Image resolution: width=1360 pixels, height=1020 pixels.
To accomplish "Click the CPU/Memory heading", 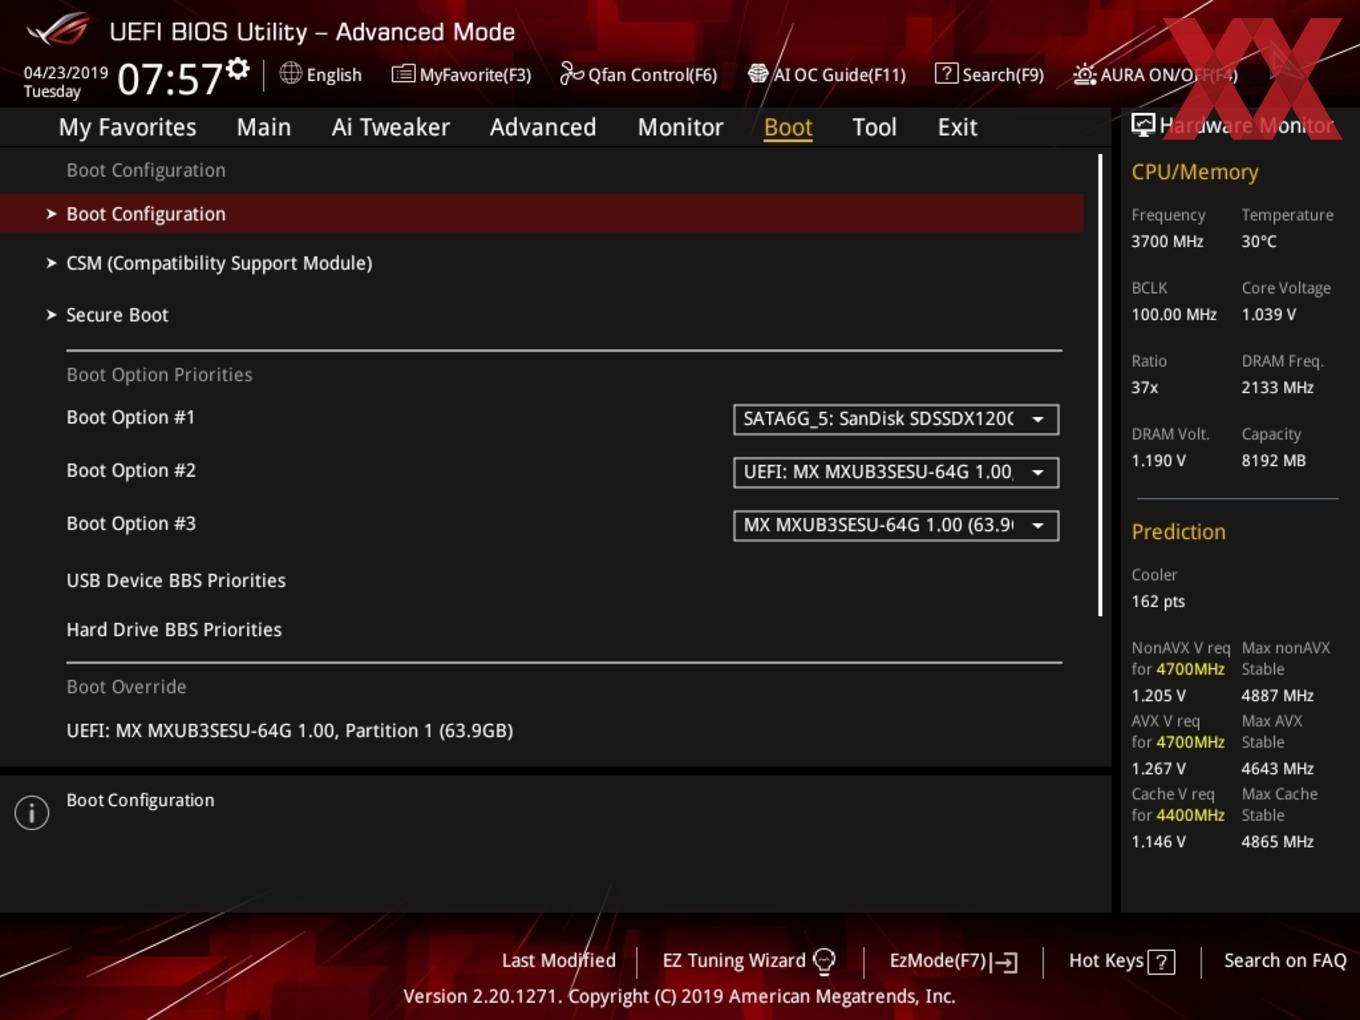I will coord(1195,172).
